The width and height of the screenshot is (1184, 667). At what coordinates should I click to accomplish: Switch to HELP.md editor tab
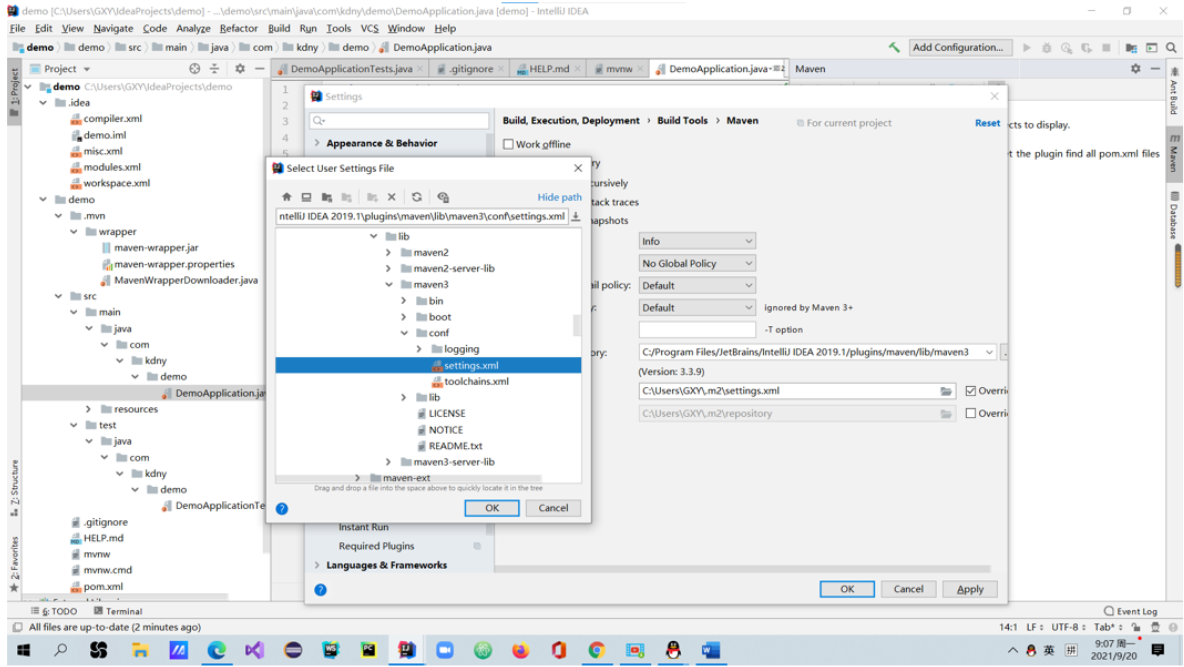(549, 69)
